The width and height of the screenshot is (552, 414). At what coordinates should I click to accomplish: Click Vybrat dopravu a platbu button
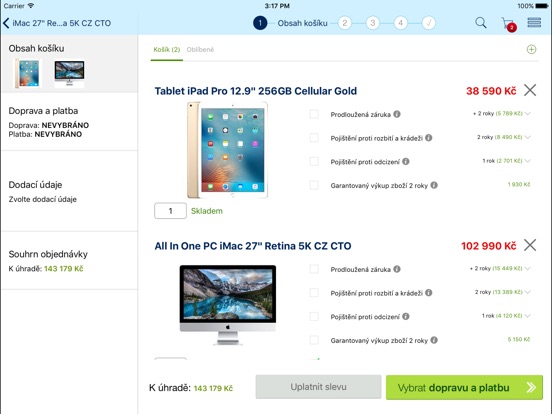(x=464, y=387)
